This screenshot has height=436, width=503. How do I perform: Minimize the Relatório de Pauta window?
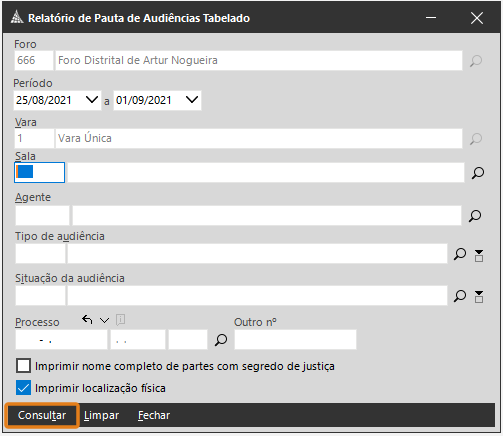(x=431, y=18)
